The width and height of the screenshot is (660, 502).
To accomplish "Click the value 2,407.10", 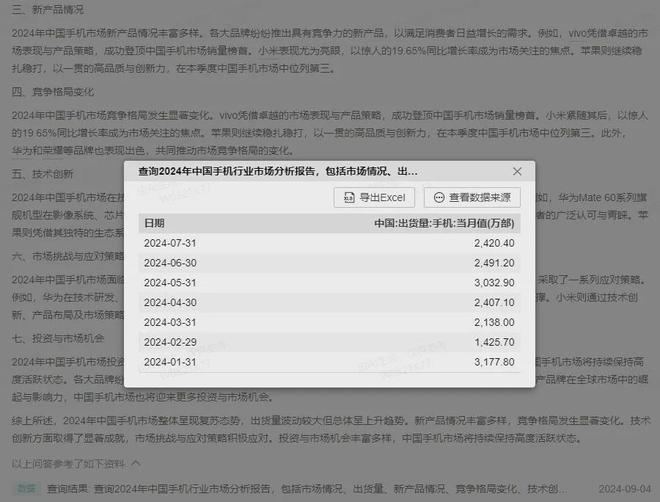I will (494, 303).
